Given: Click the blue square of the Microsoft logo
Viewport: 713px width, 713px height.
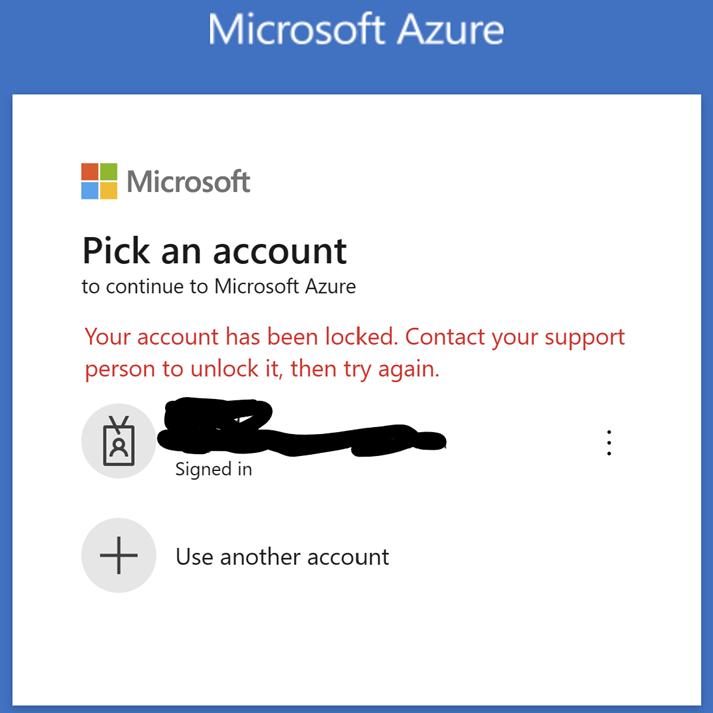Looking at the screenshot, I should point(90,191).
